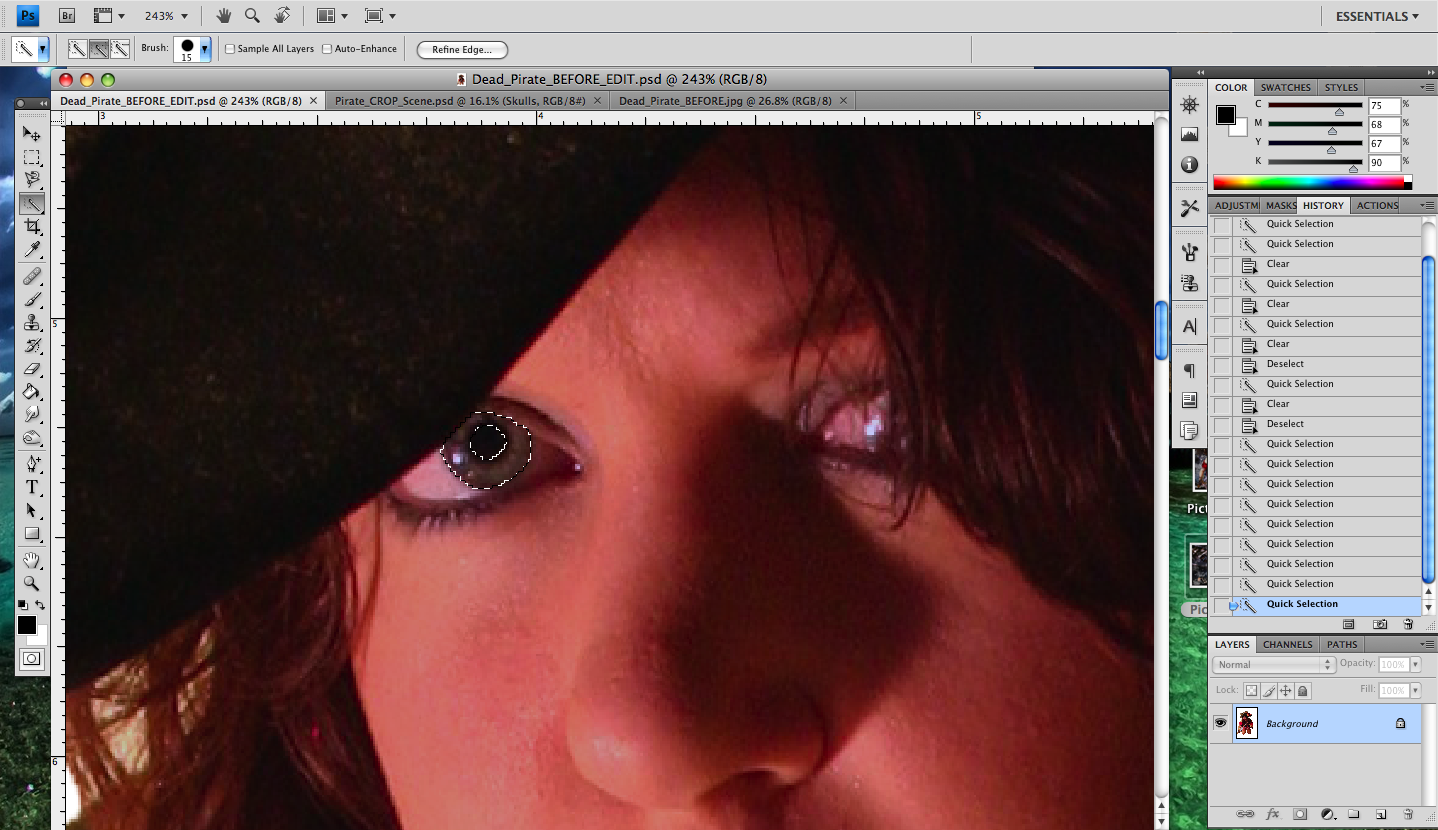Hide the Background layer visibility
This screenshot has height=830, width=1438.
point(1220,723)
